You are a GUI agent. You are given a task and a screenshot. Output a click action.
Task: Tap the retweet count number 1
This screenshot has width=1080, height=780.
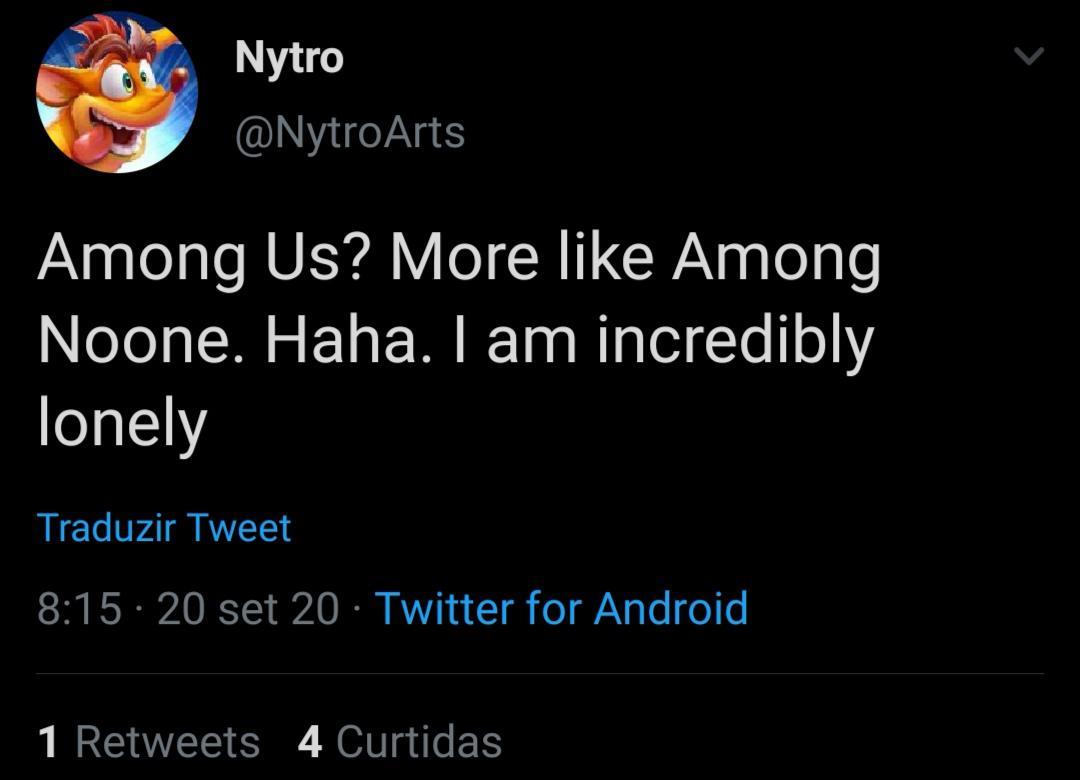(47, 742)
